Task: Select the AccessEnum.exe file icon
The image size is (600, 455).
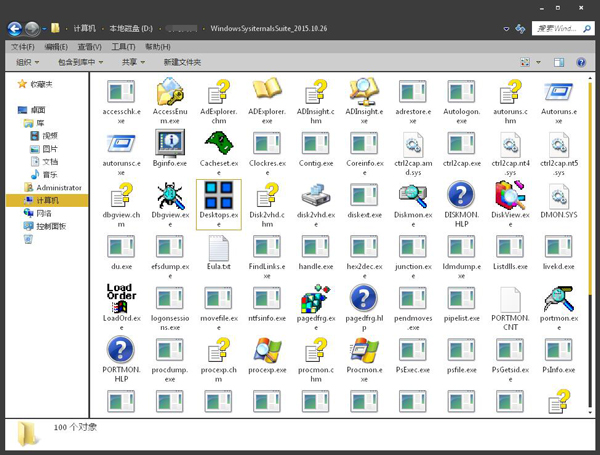Action: click(x=170, y=91)
